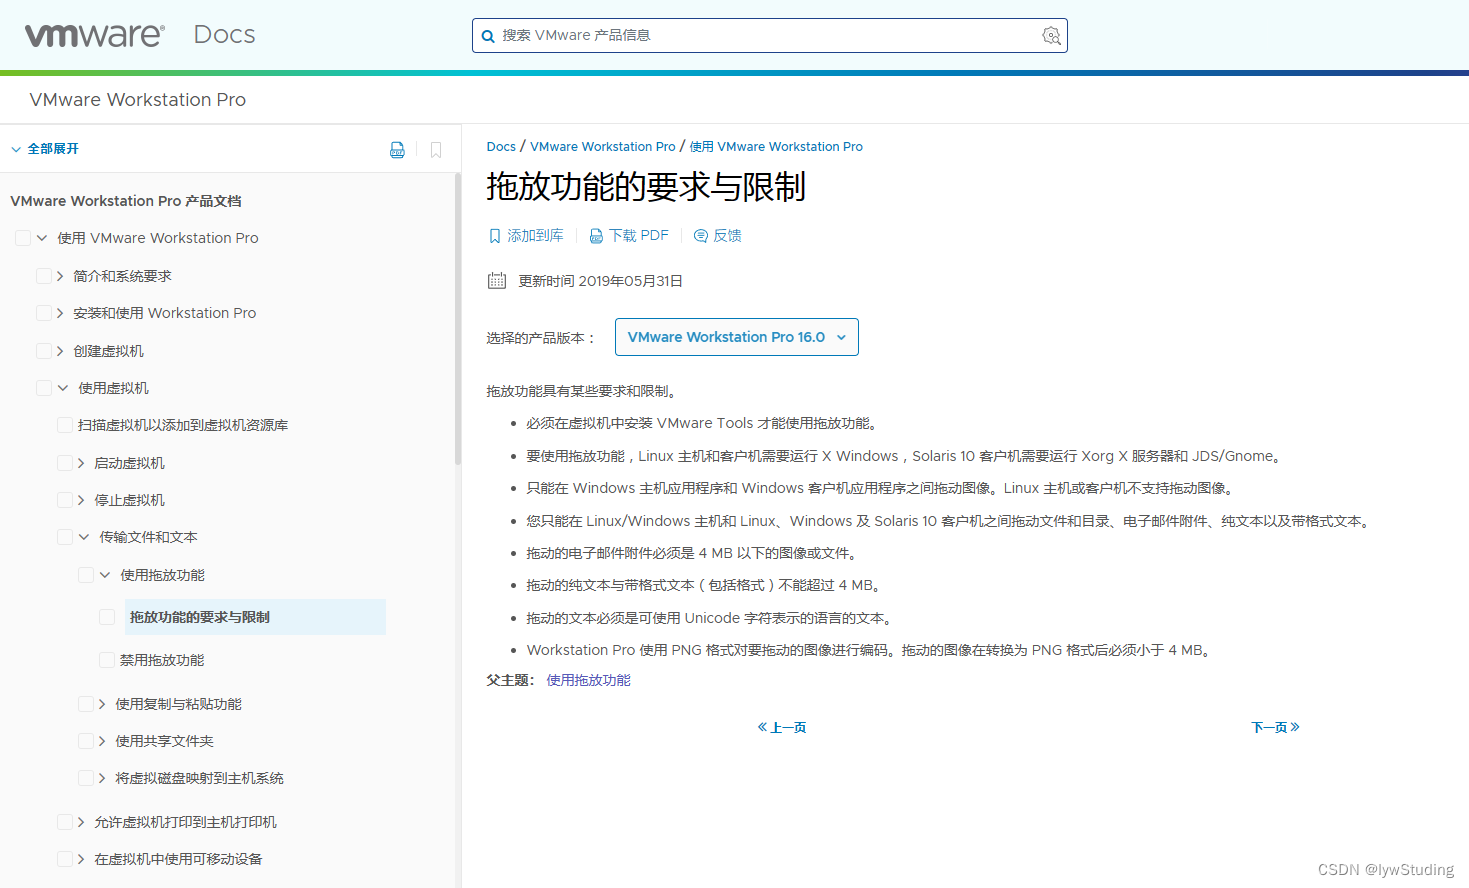
Task: Click the VMware logo
Action: tap(95, 35)
